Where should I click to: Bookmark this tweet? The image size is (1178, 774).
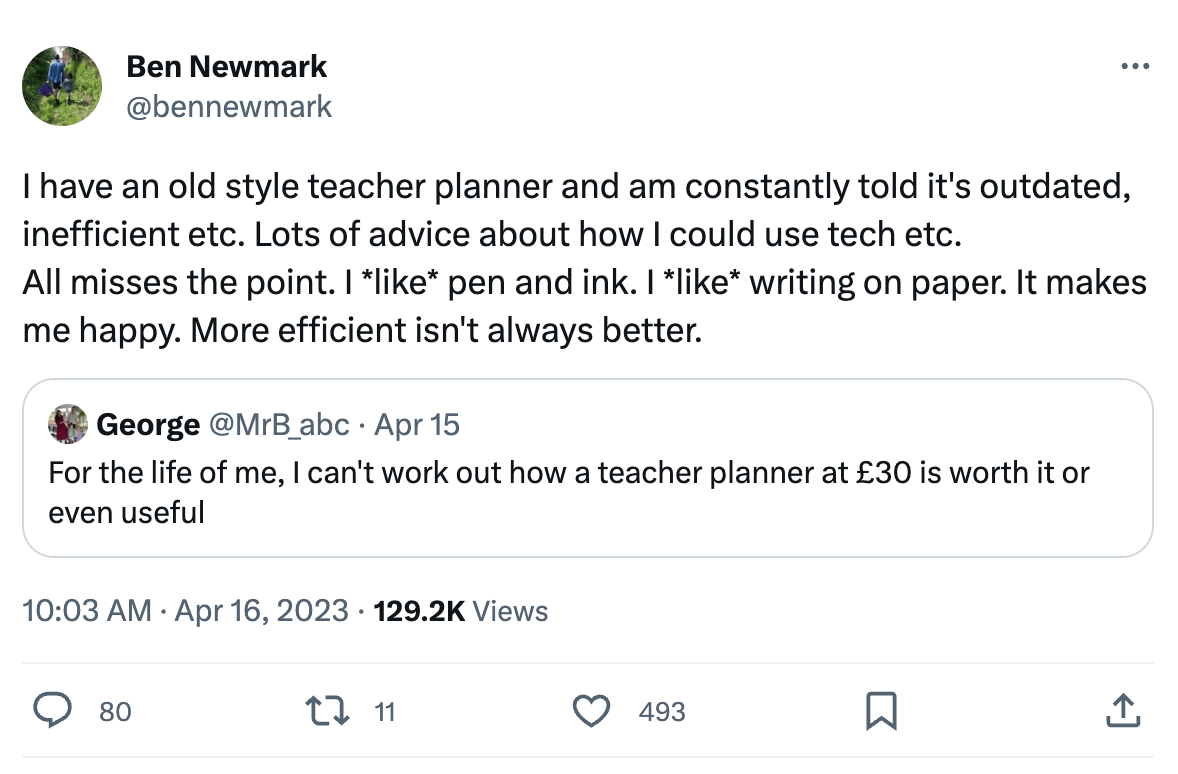880,711
